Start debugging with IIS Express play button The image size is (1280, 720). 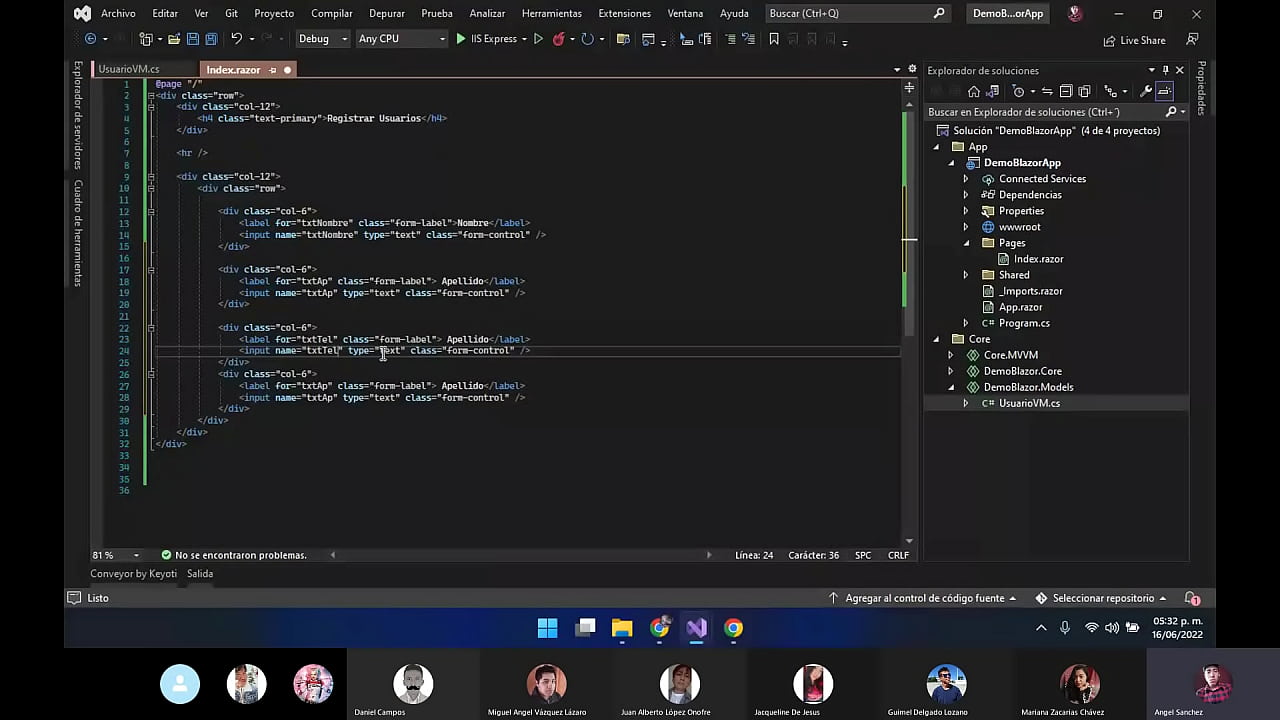tap(461, 39)
